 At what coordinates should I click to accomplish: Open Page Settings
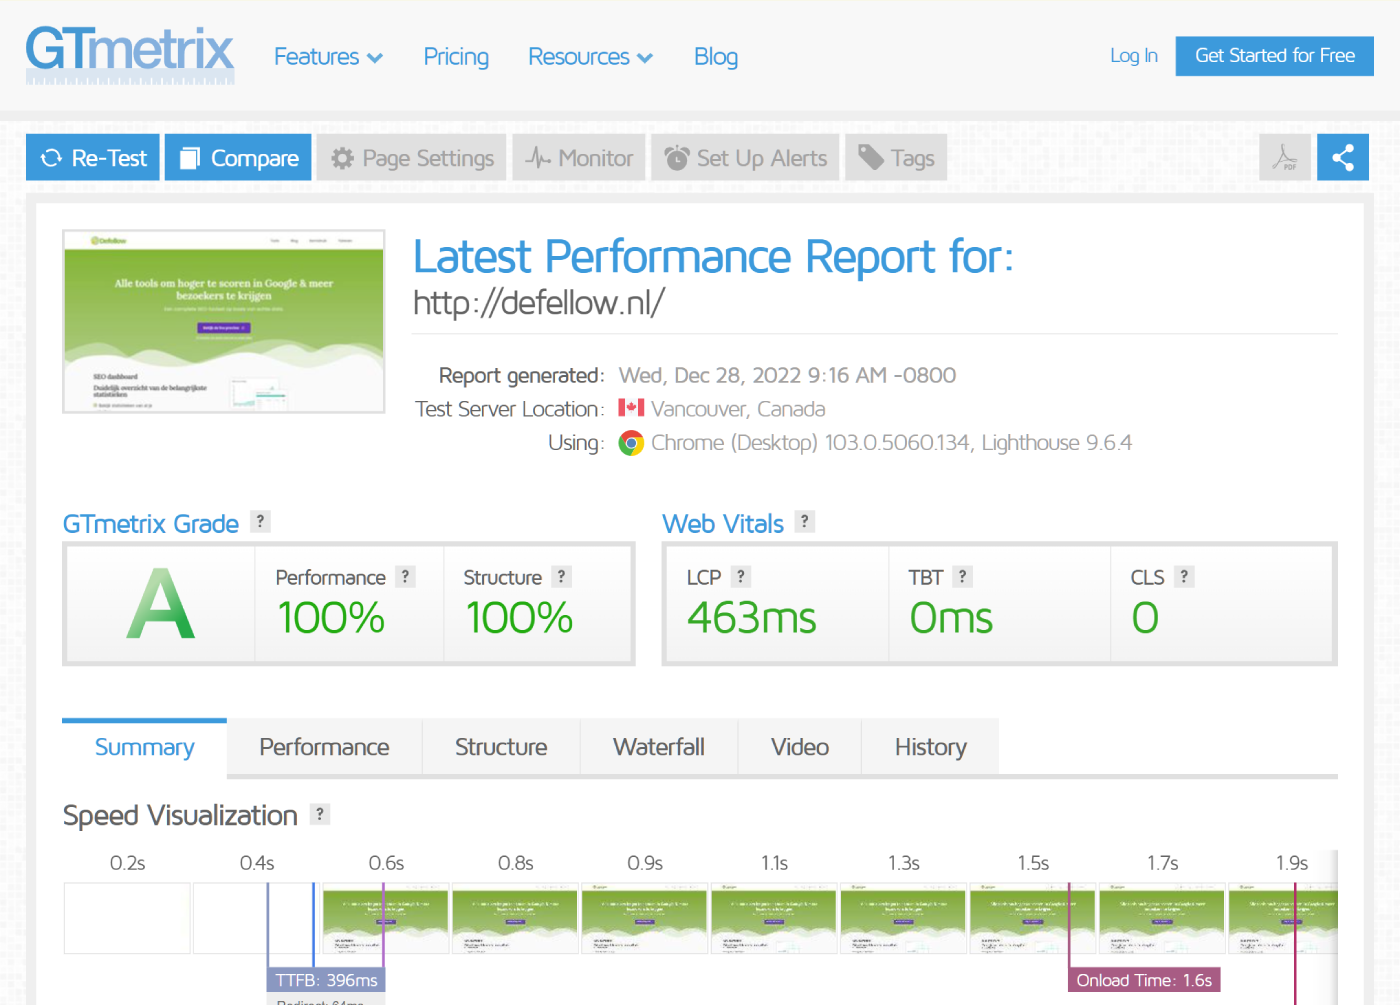tap(412, 158)
